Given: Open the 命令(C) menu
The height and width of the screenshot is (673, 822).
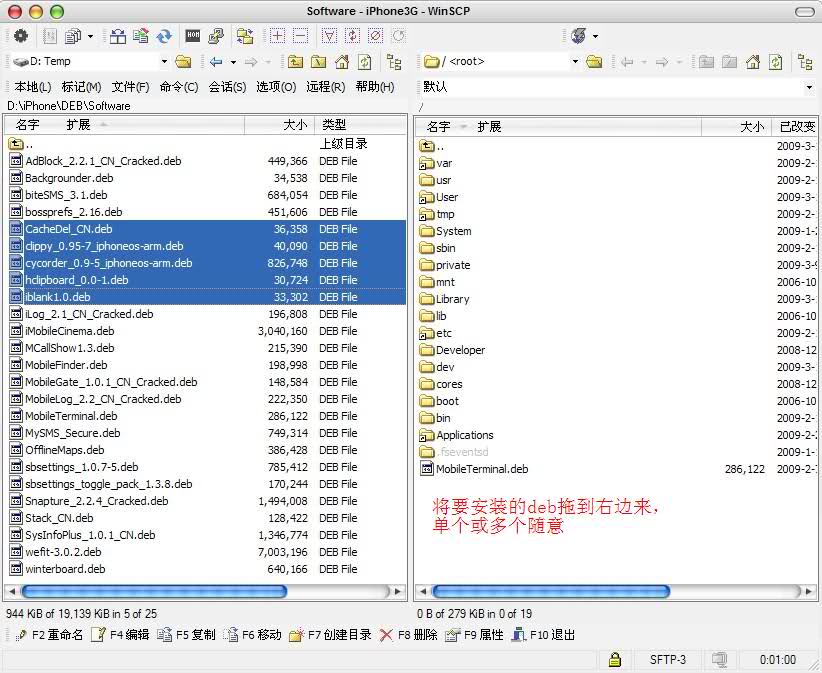Looking at the screenshot, I should coord(179,87).
